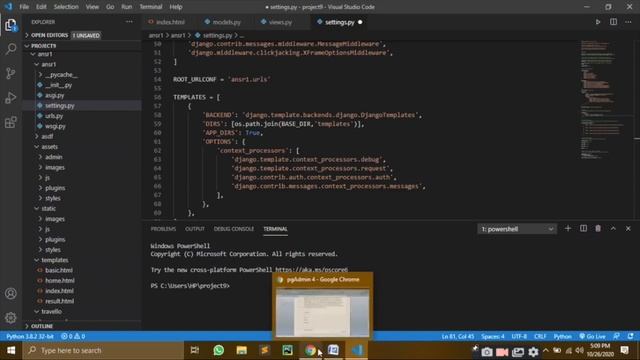The height and width of the screenshot is (360, 640).
Task: Maximize the panel with up chevron
Action: [613, 229]
